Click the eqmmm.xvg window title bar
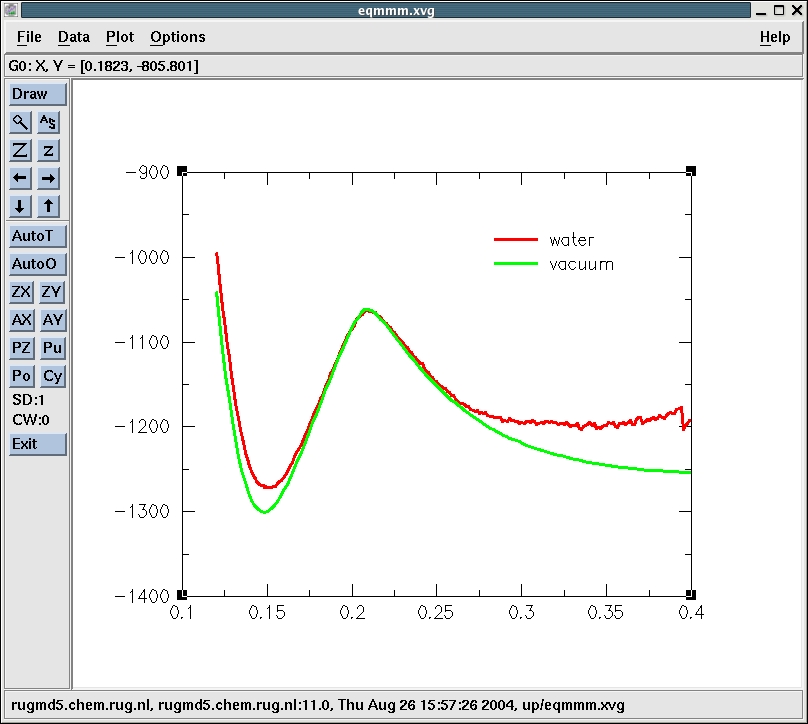 pos(386,10)
